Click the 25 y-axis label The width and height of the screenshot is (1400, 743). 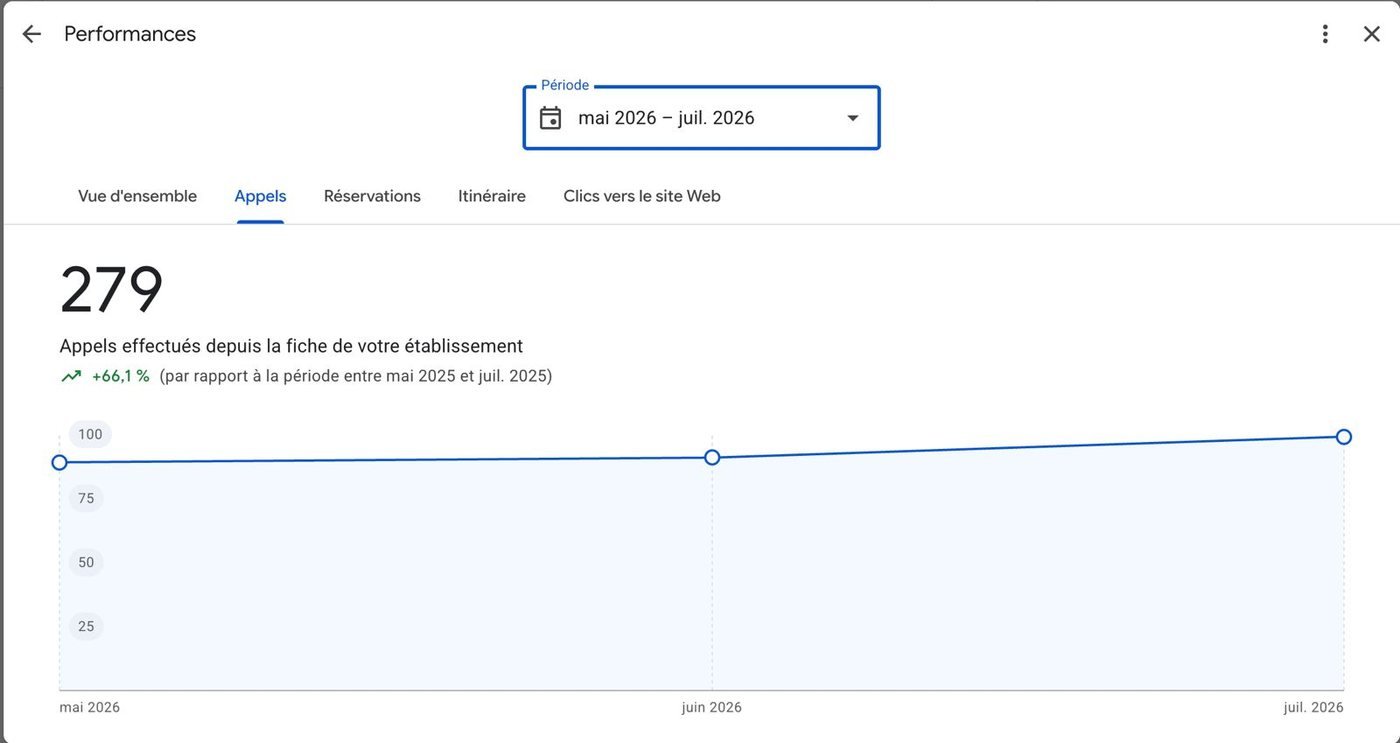(x=86, y=626)
